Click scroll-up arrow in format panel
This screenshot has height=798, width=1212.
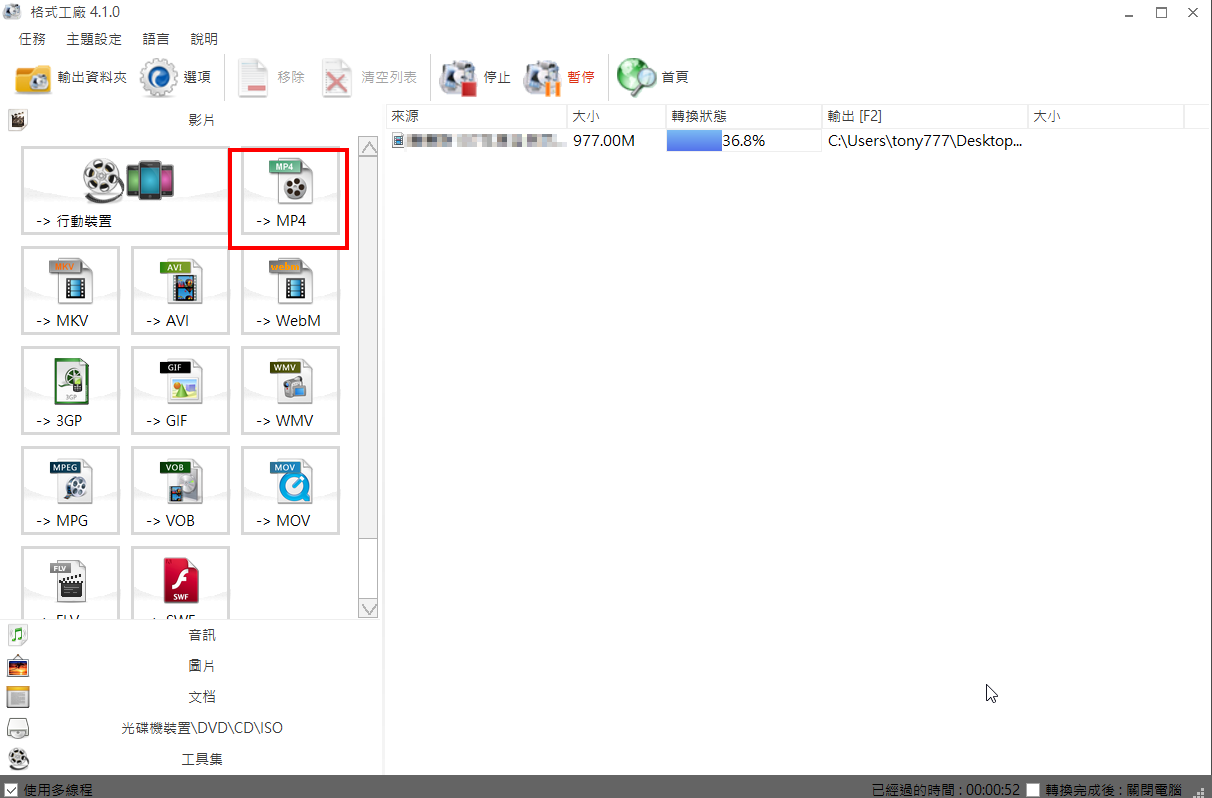point(368,148)
